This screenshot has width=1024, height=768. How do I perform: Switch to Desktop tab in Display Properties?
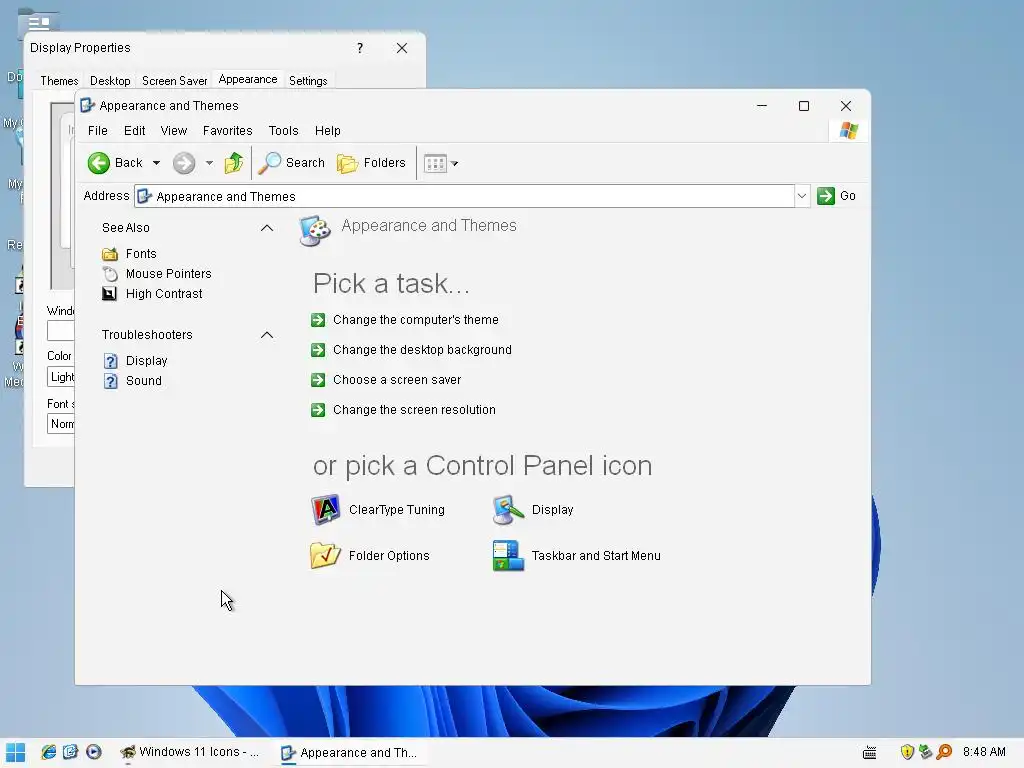(x=110, y=81)
